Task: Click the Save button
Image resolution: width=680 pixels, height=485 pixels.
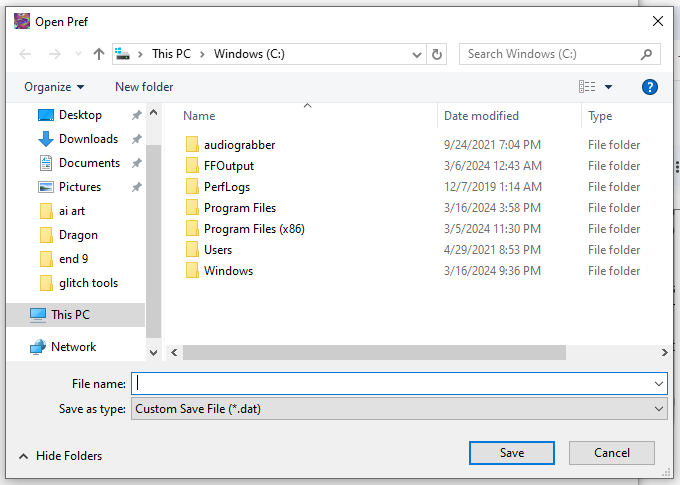Action: [x=512, y=453]
